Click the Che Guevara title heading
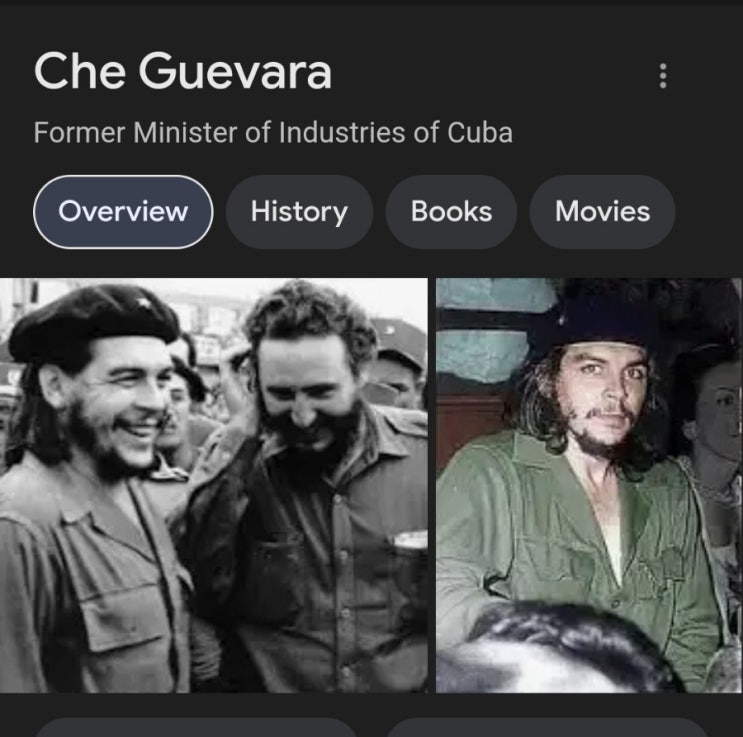The width and height of the screenshot is (743, 737). (182, 71)
